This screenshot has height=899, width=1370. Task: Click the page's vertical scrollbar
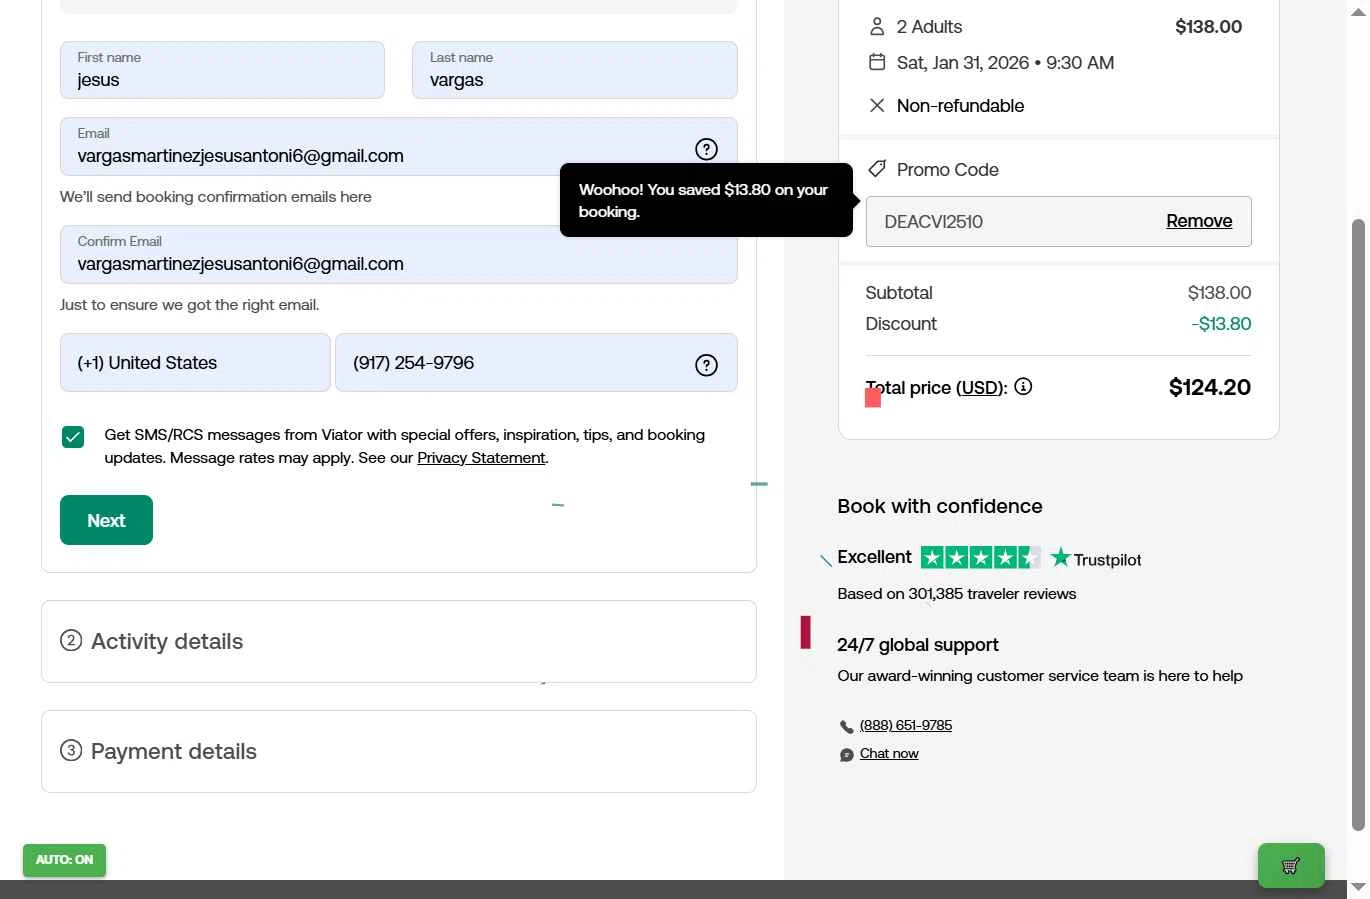[x=1358, y=520]
